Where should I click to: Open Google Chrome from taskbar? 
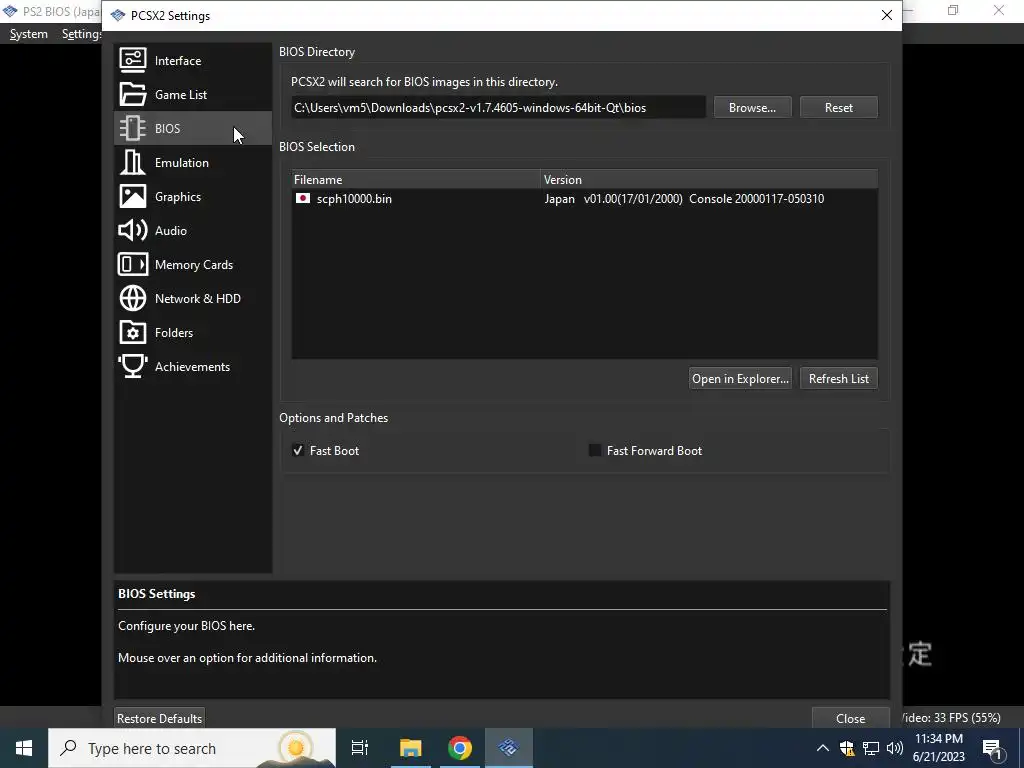click(460, 748)
